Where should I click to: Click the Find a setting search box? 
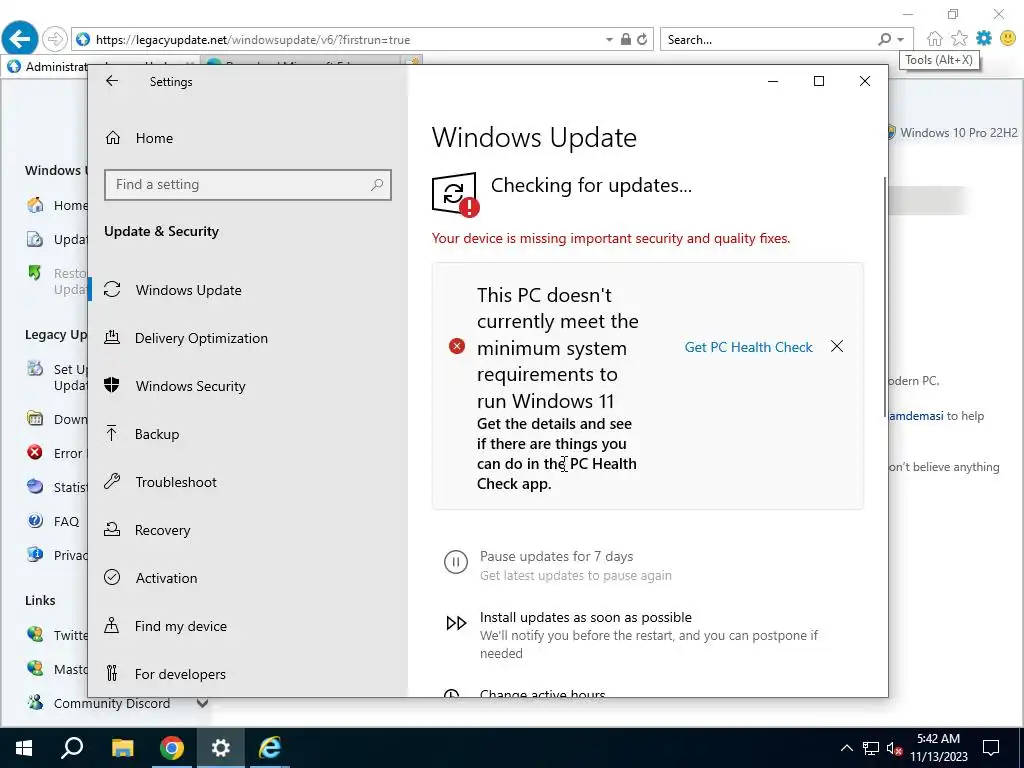(x=248, y=185)
